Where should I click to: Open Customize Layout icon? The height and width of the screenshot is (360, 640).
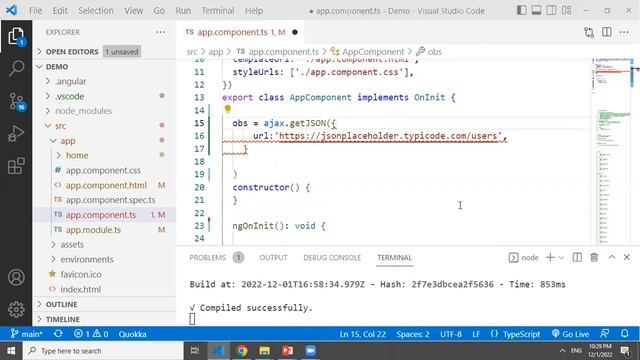567,10
